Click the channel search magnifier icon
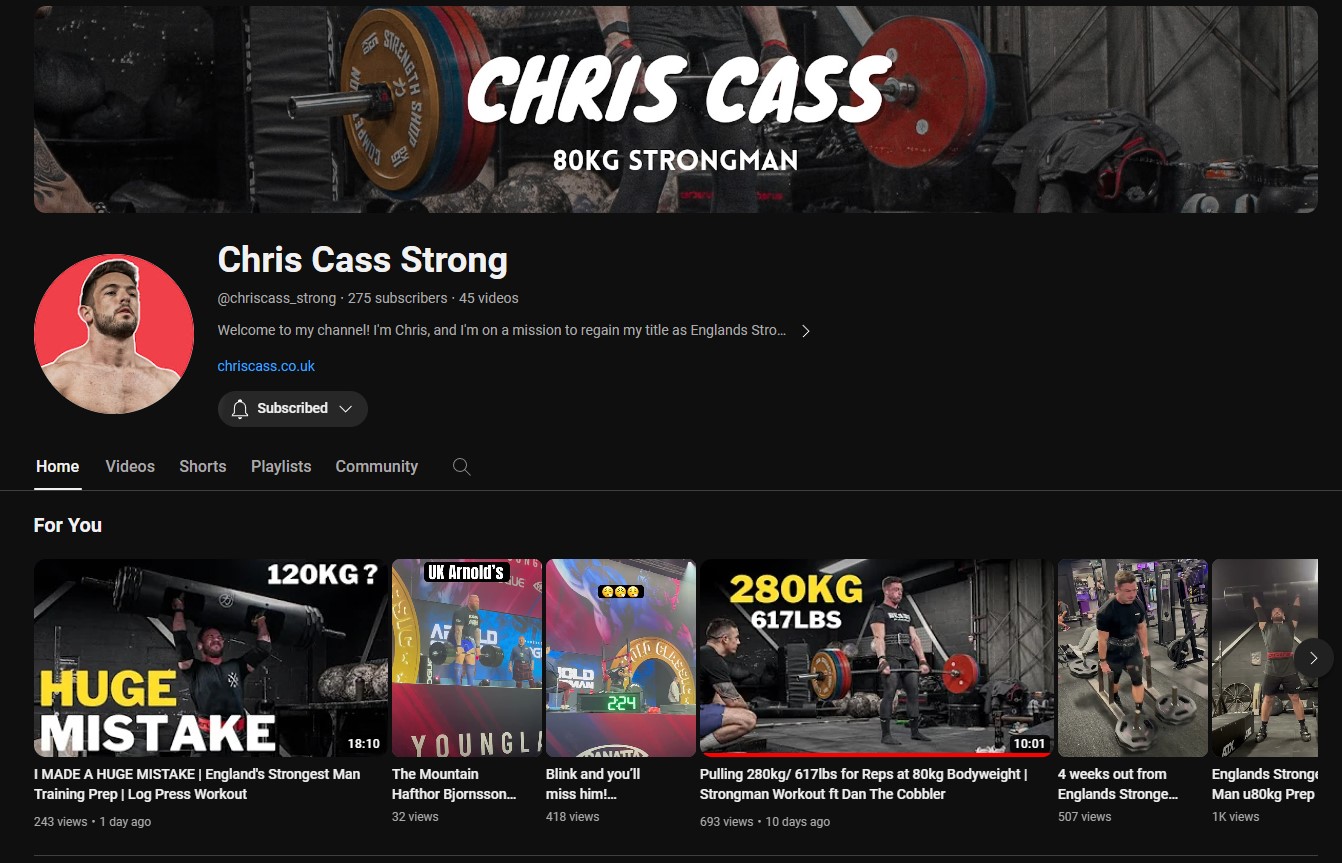 (x=461, y=467)
